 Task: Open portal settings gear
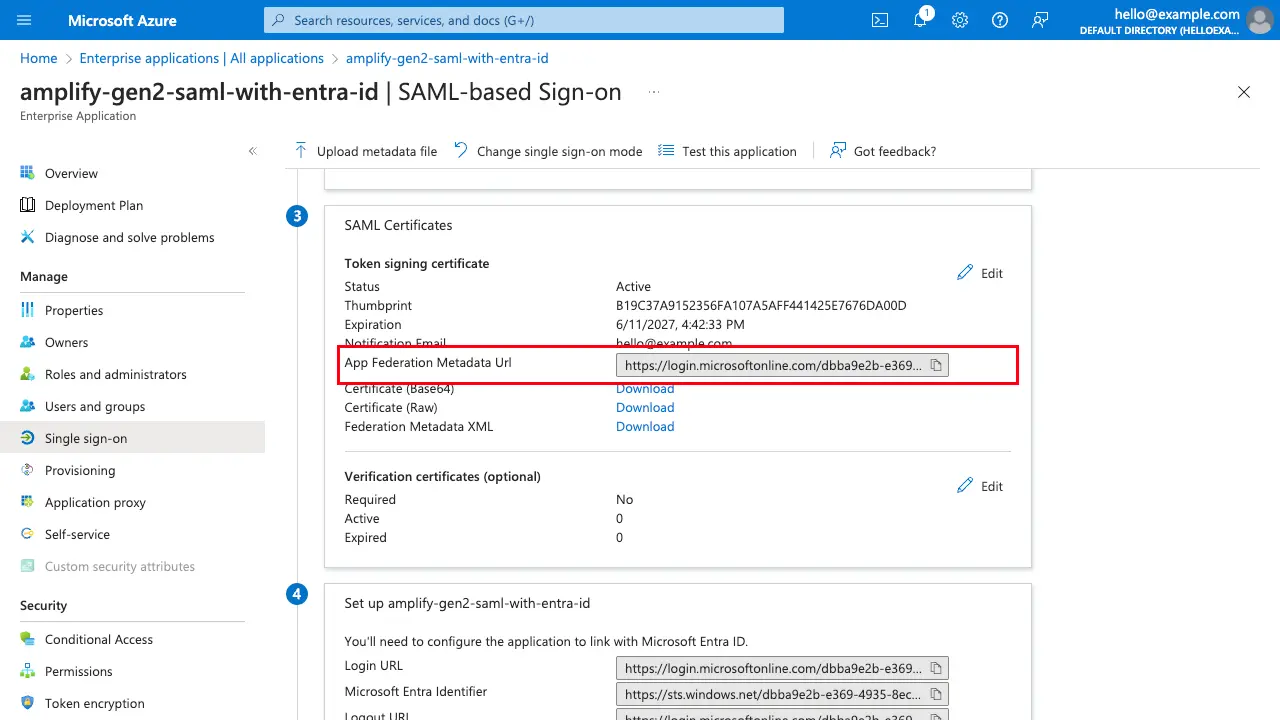click(x=960, y=20)
